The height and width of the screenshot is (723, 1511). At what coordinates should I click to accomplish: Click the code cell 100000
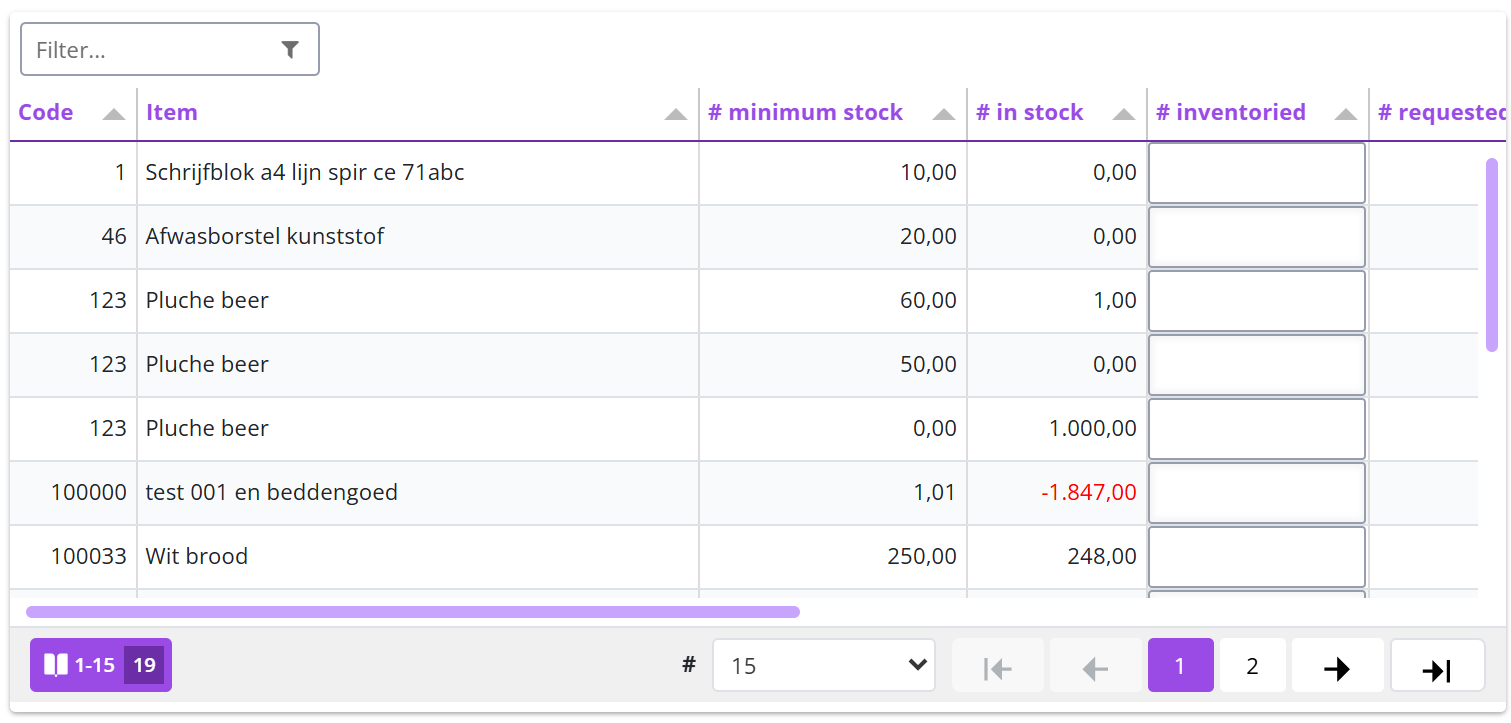pyautogui.click(x=89, y=493)
